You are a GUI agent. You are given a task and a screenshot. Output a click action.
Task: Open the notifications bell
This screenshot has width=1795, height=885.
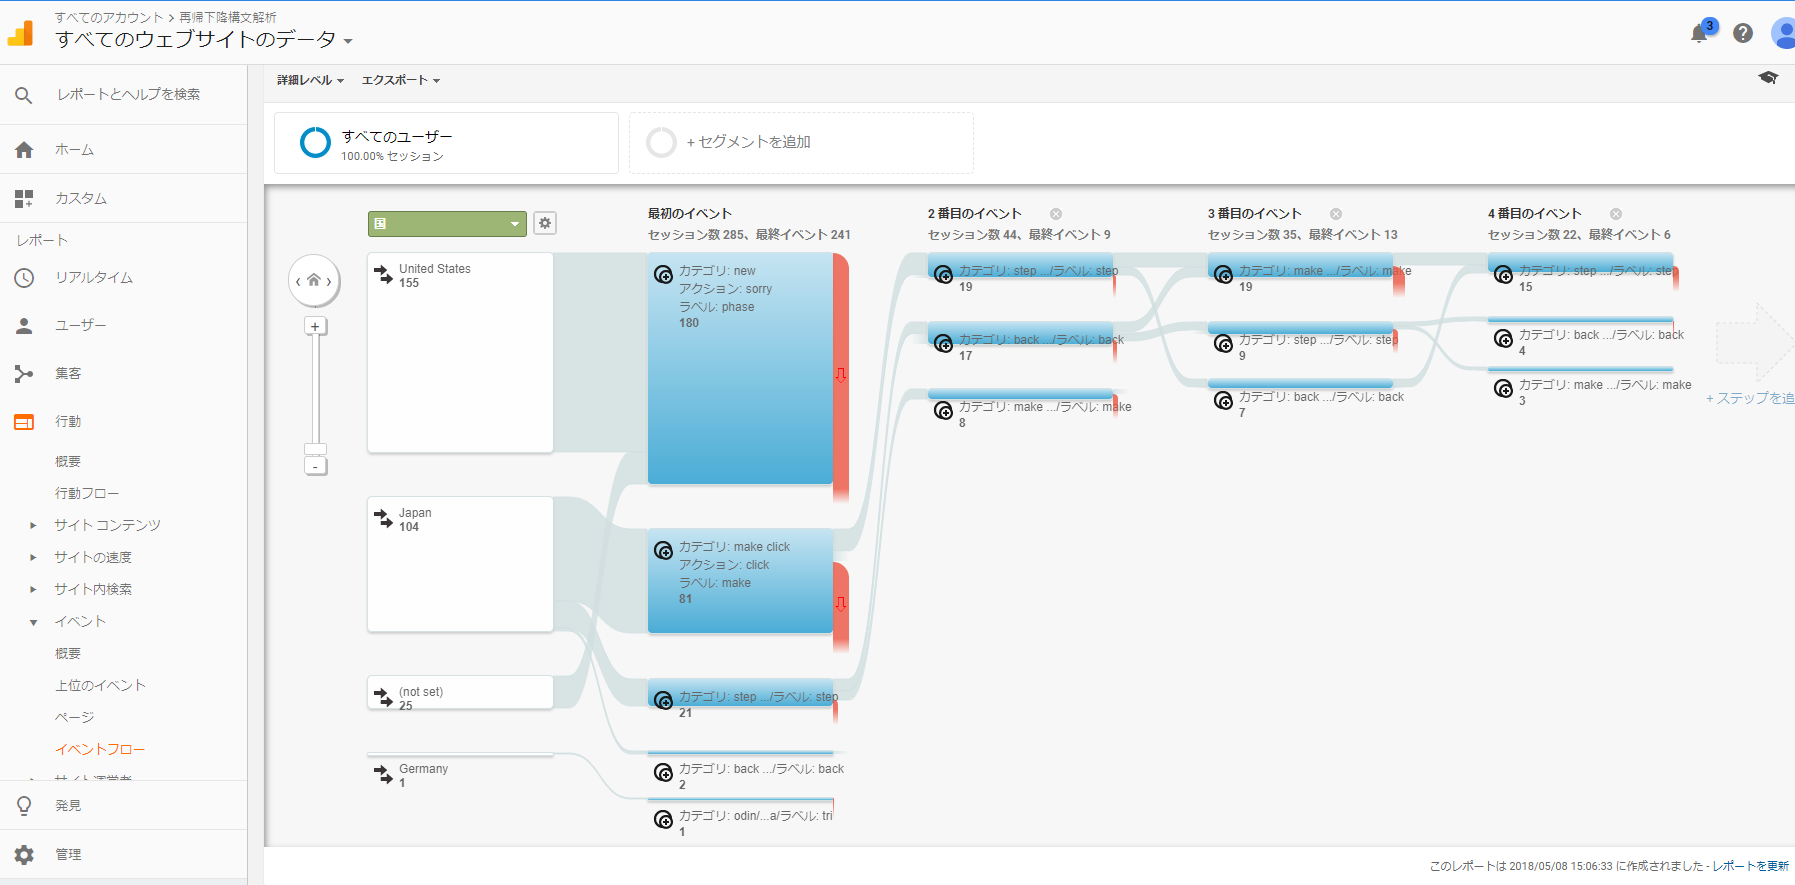[1698, 34]
